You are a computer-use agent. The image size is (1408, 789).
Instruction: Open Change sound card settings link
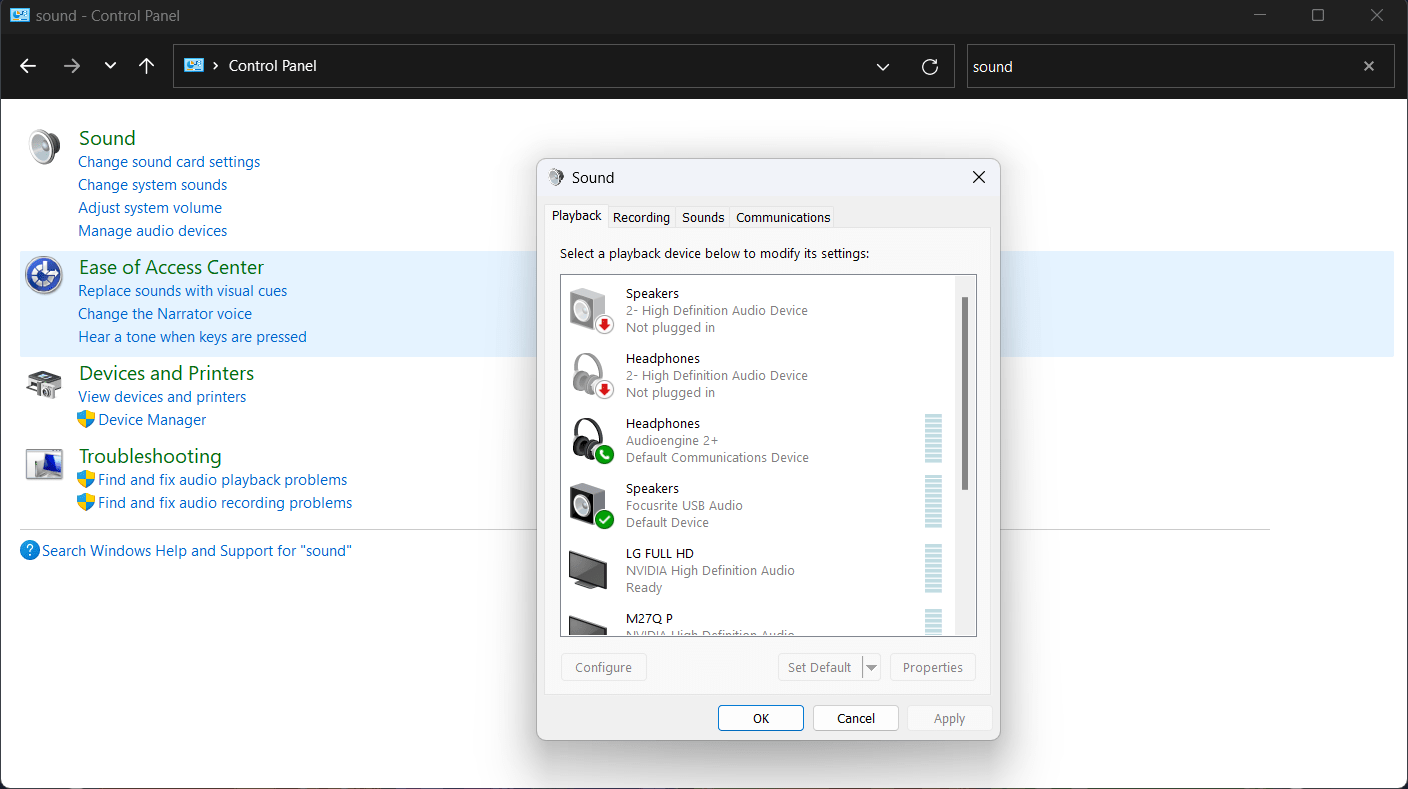pos(169,162)
